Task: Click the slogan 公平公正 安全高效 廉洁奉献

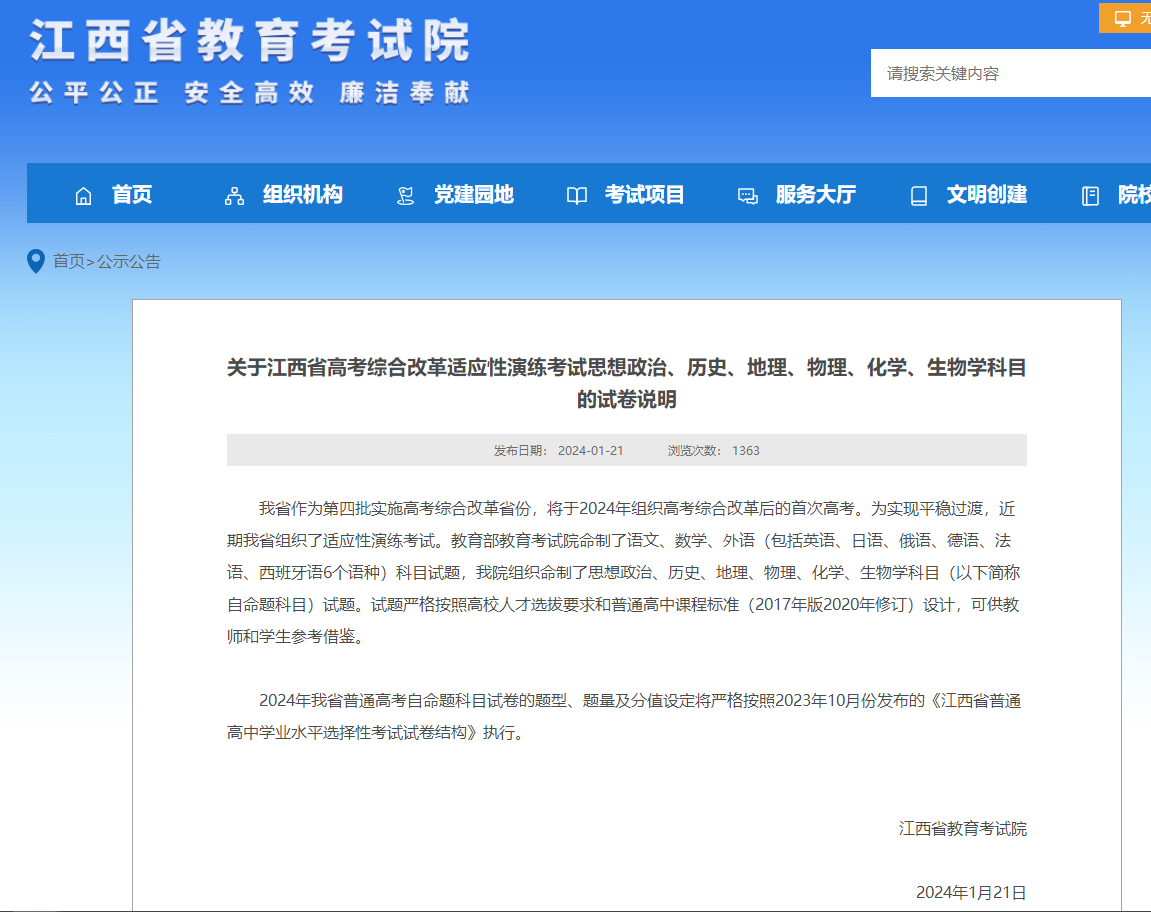Action: [250, 93]
